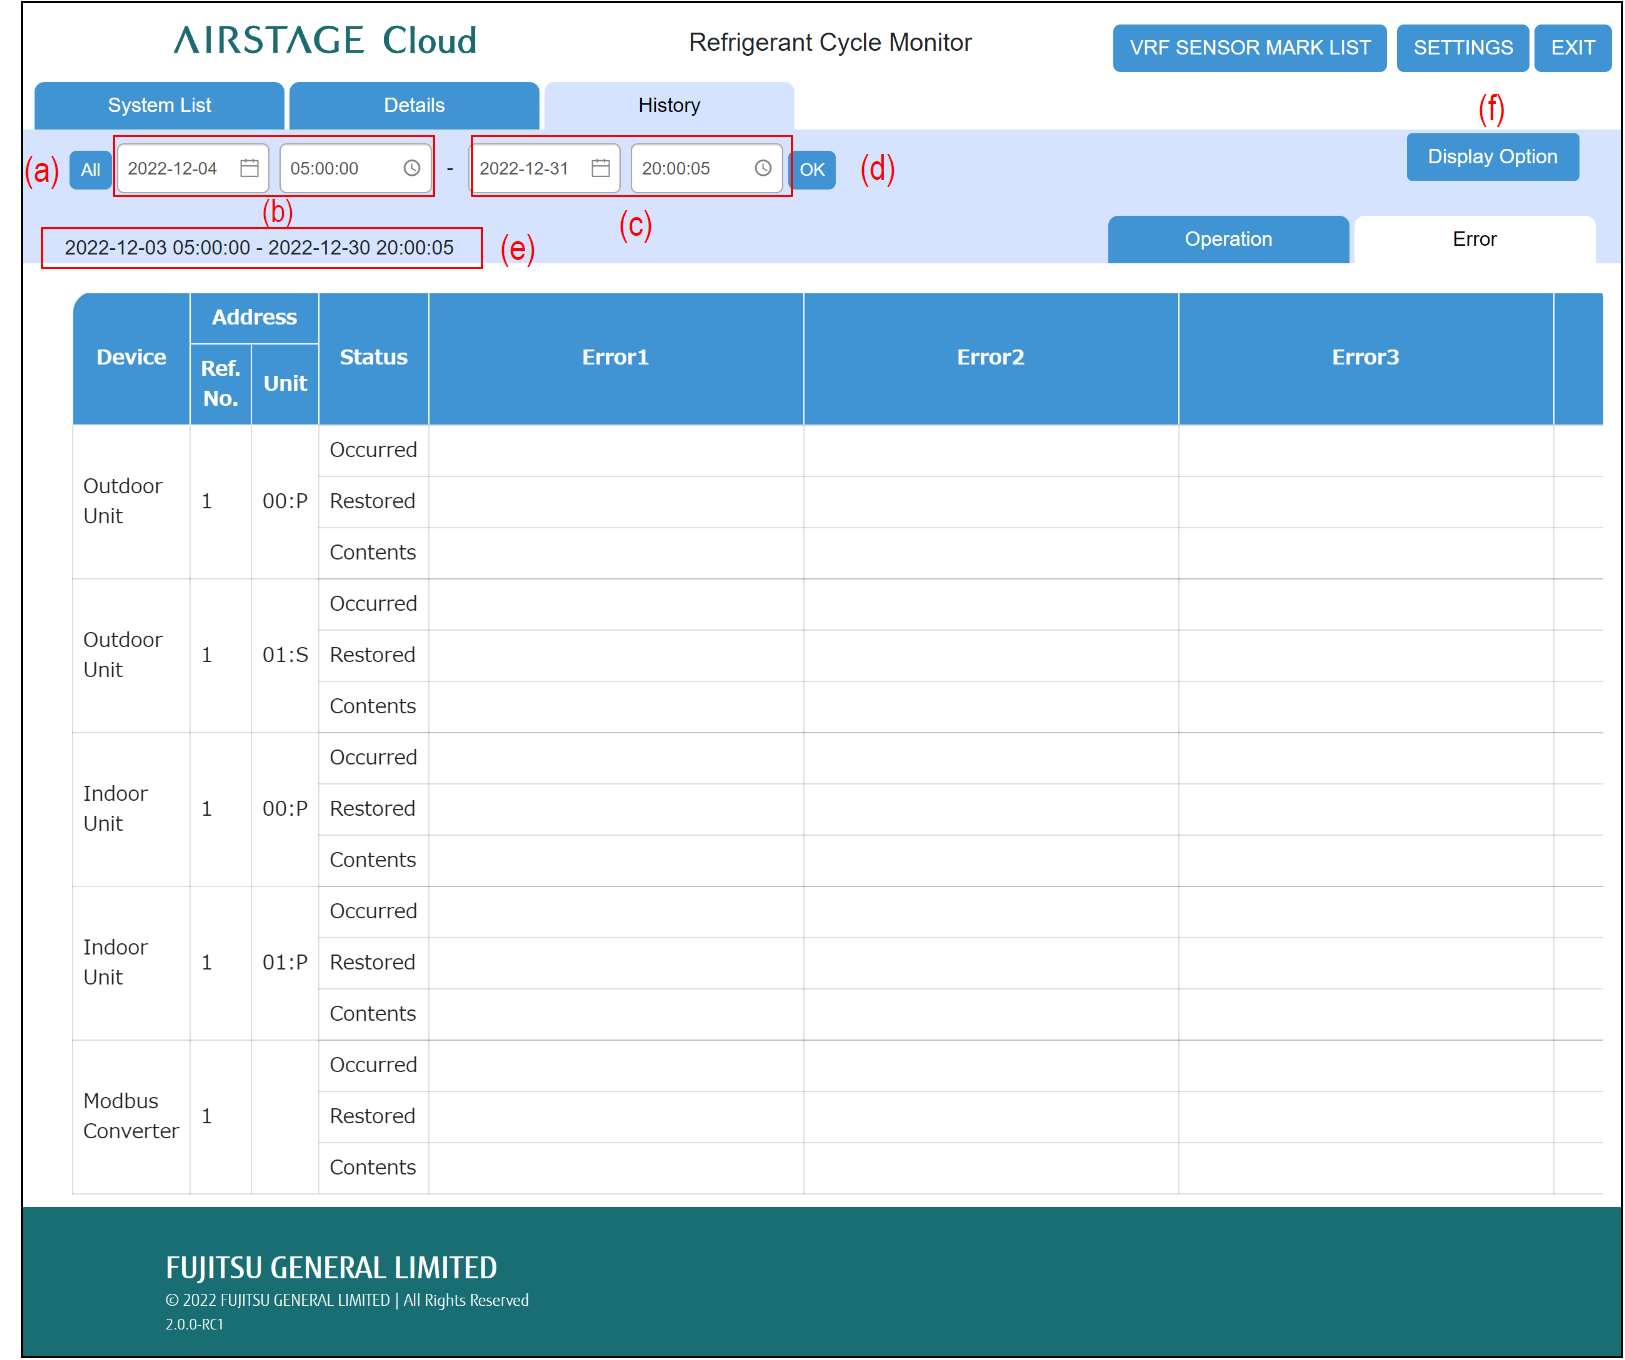The image size is (1625, 1360).
Task: Click the AIRSTAGE Cloud logo
Action: [325, 41]
